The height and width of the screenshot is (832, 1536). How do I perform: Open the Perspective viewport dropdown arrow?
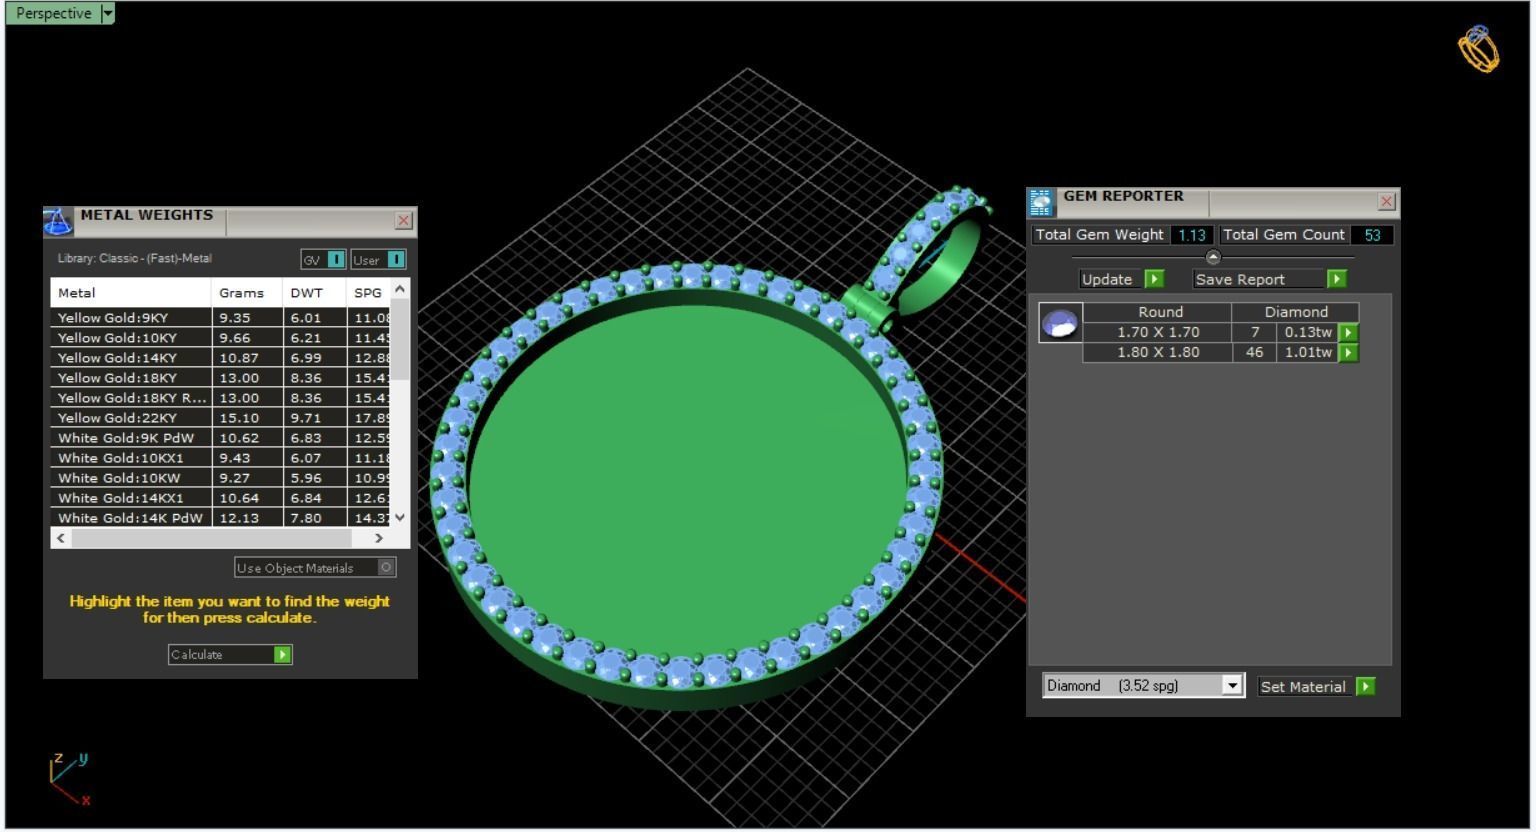[x=108, y=13]
